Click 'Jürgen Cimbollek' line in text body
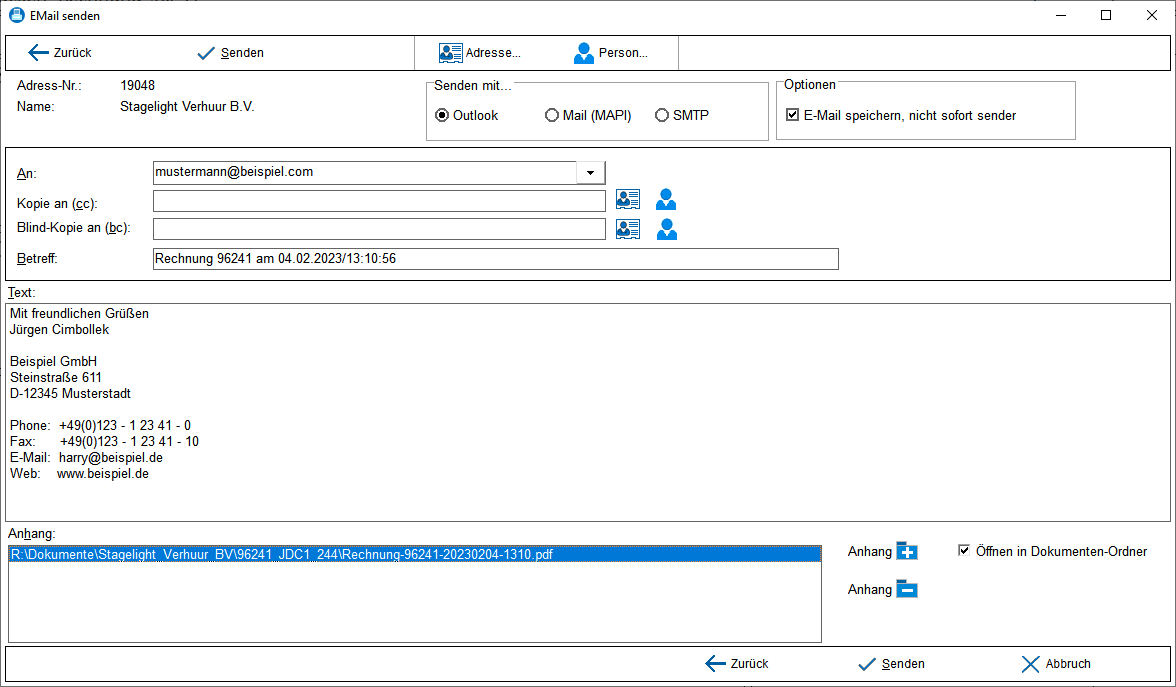The width and height of the screenshot is (1176, 687). [59, 330]
